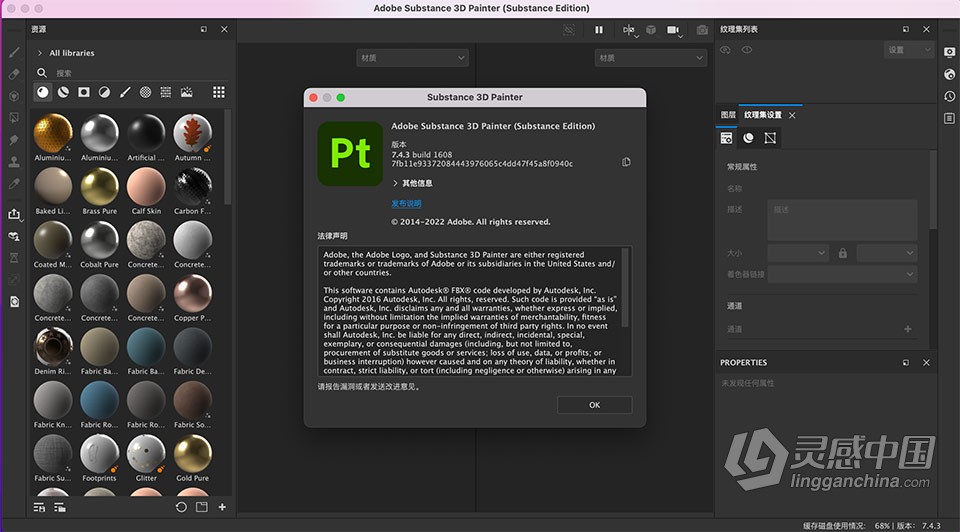Screen dimensions: 960x532
Task: Switch to the 图层 tab
Action: click(728, 115)
